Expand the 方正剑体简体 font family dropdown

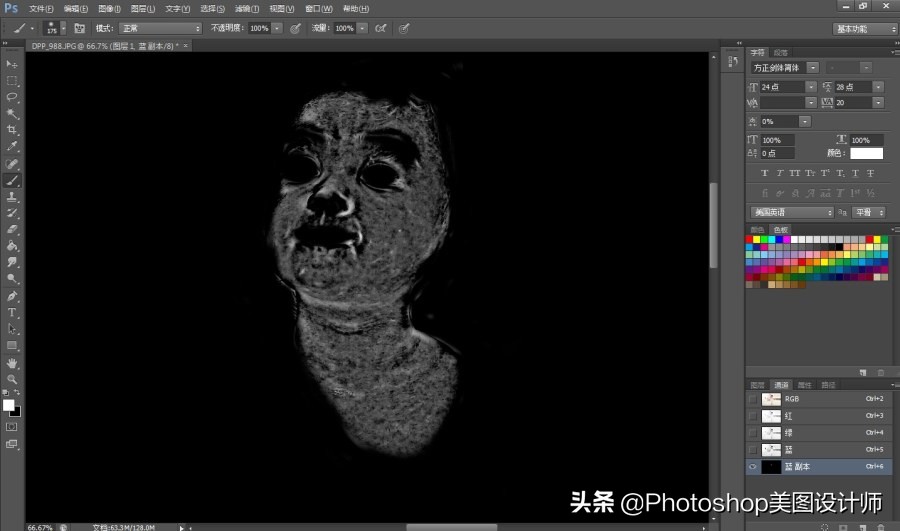(812, 68)
